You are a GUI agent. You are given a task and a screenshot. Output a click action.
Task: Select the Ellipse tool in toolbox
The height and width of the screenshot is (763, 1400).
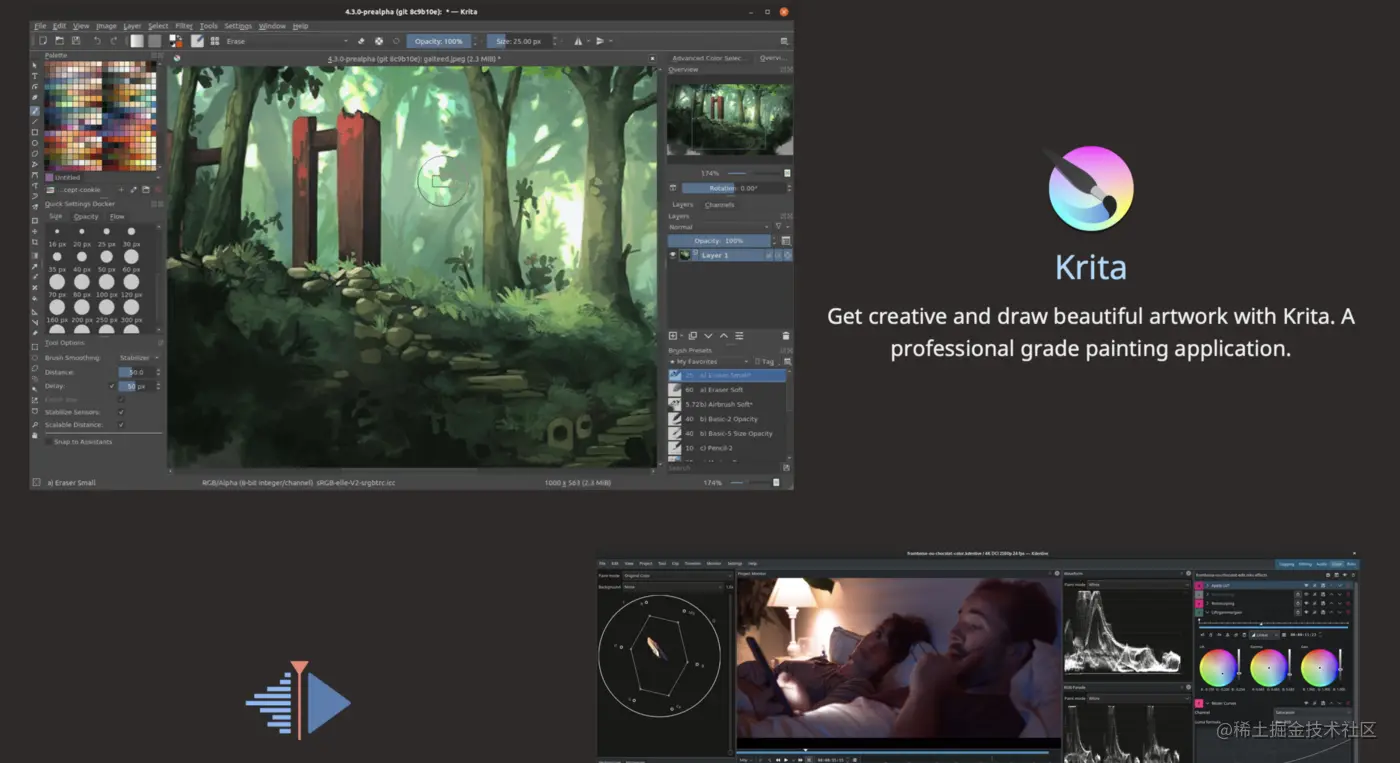pyautogui.click(x=35, y=143)
